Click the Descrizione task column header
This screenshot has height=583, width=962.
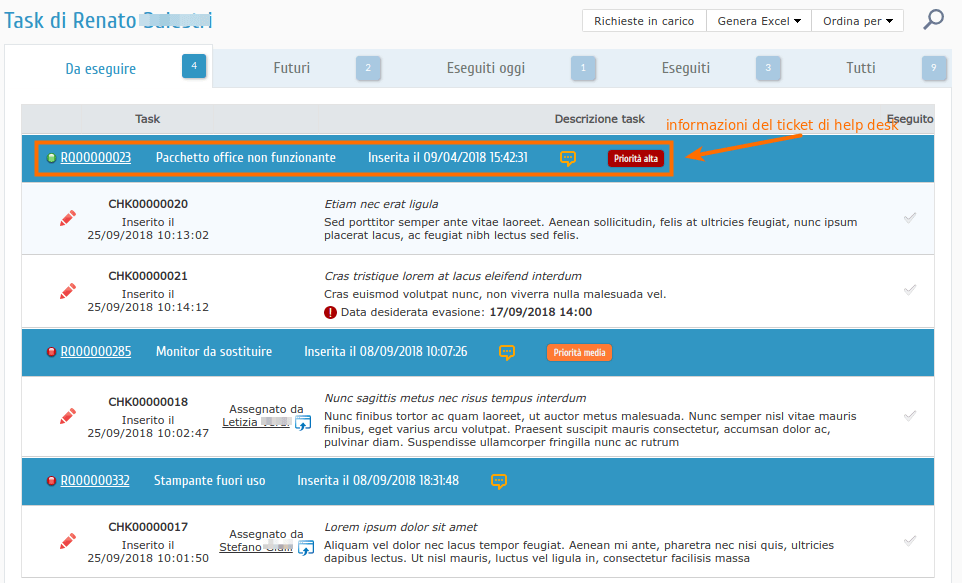(599, 119)
